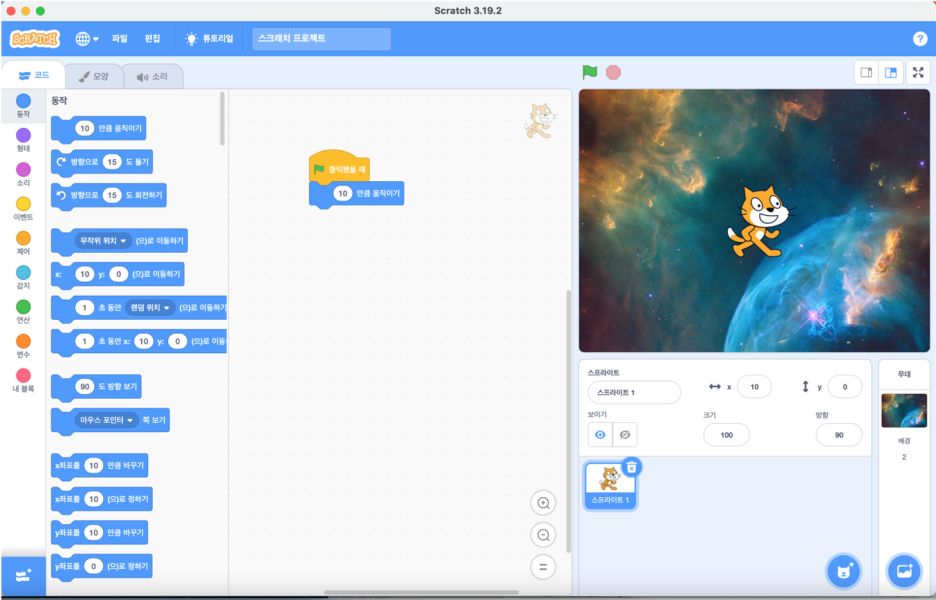Screen dimensions: 936x600
Task: Open 무작위 위치 dropdown in go-to block
Action: click(x=103, y=241)
